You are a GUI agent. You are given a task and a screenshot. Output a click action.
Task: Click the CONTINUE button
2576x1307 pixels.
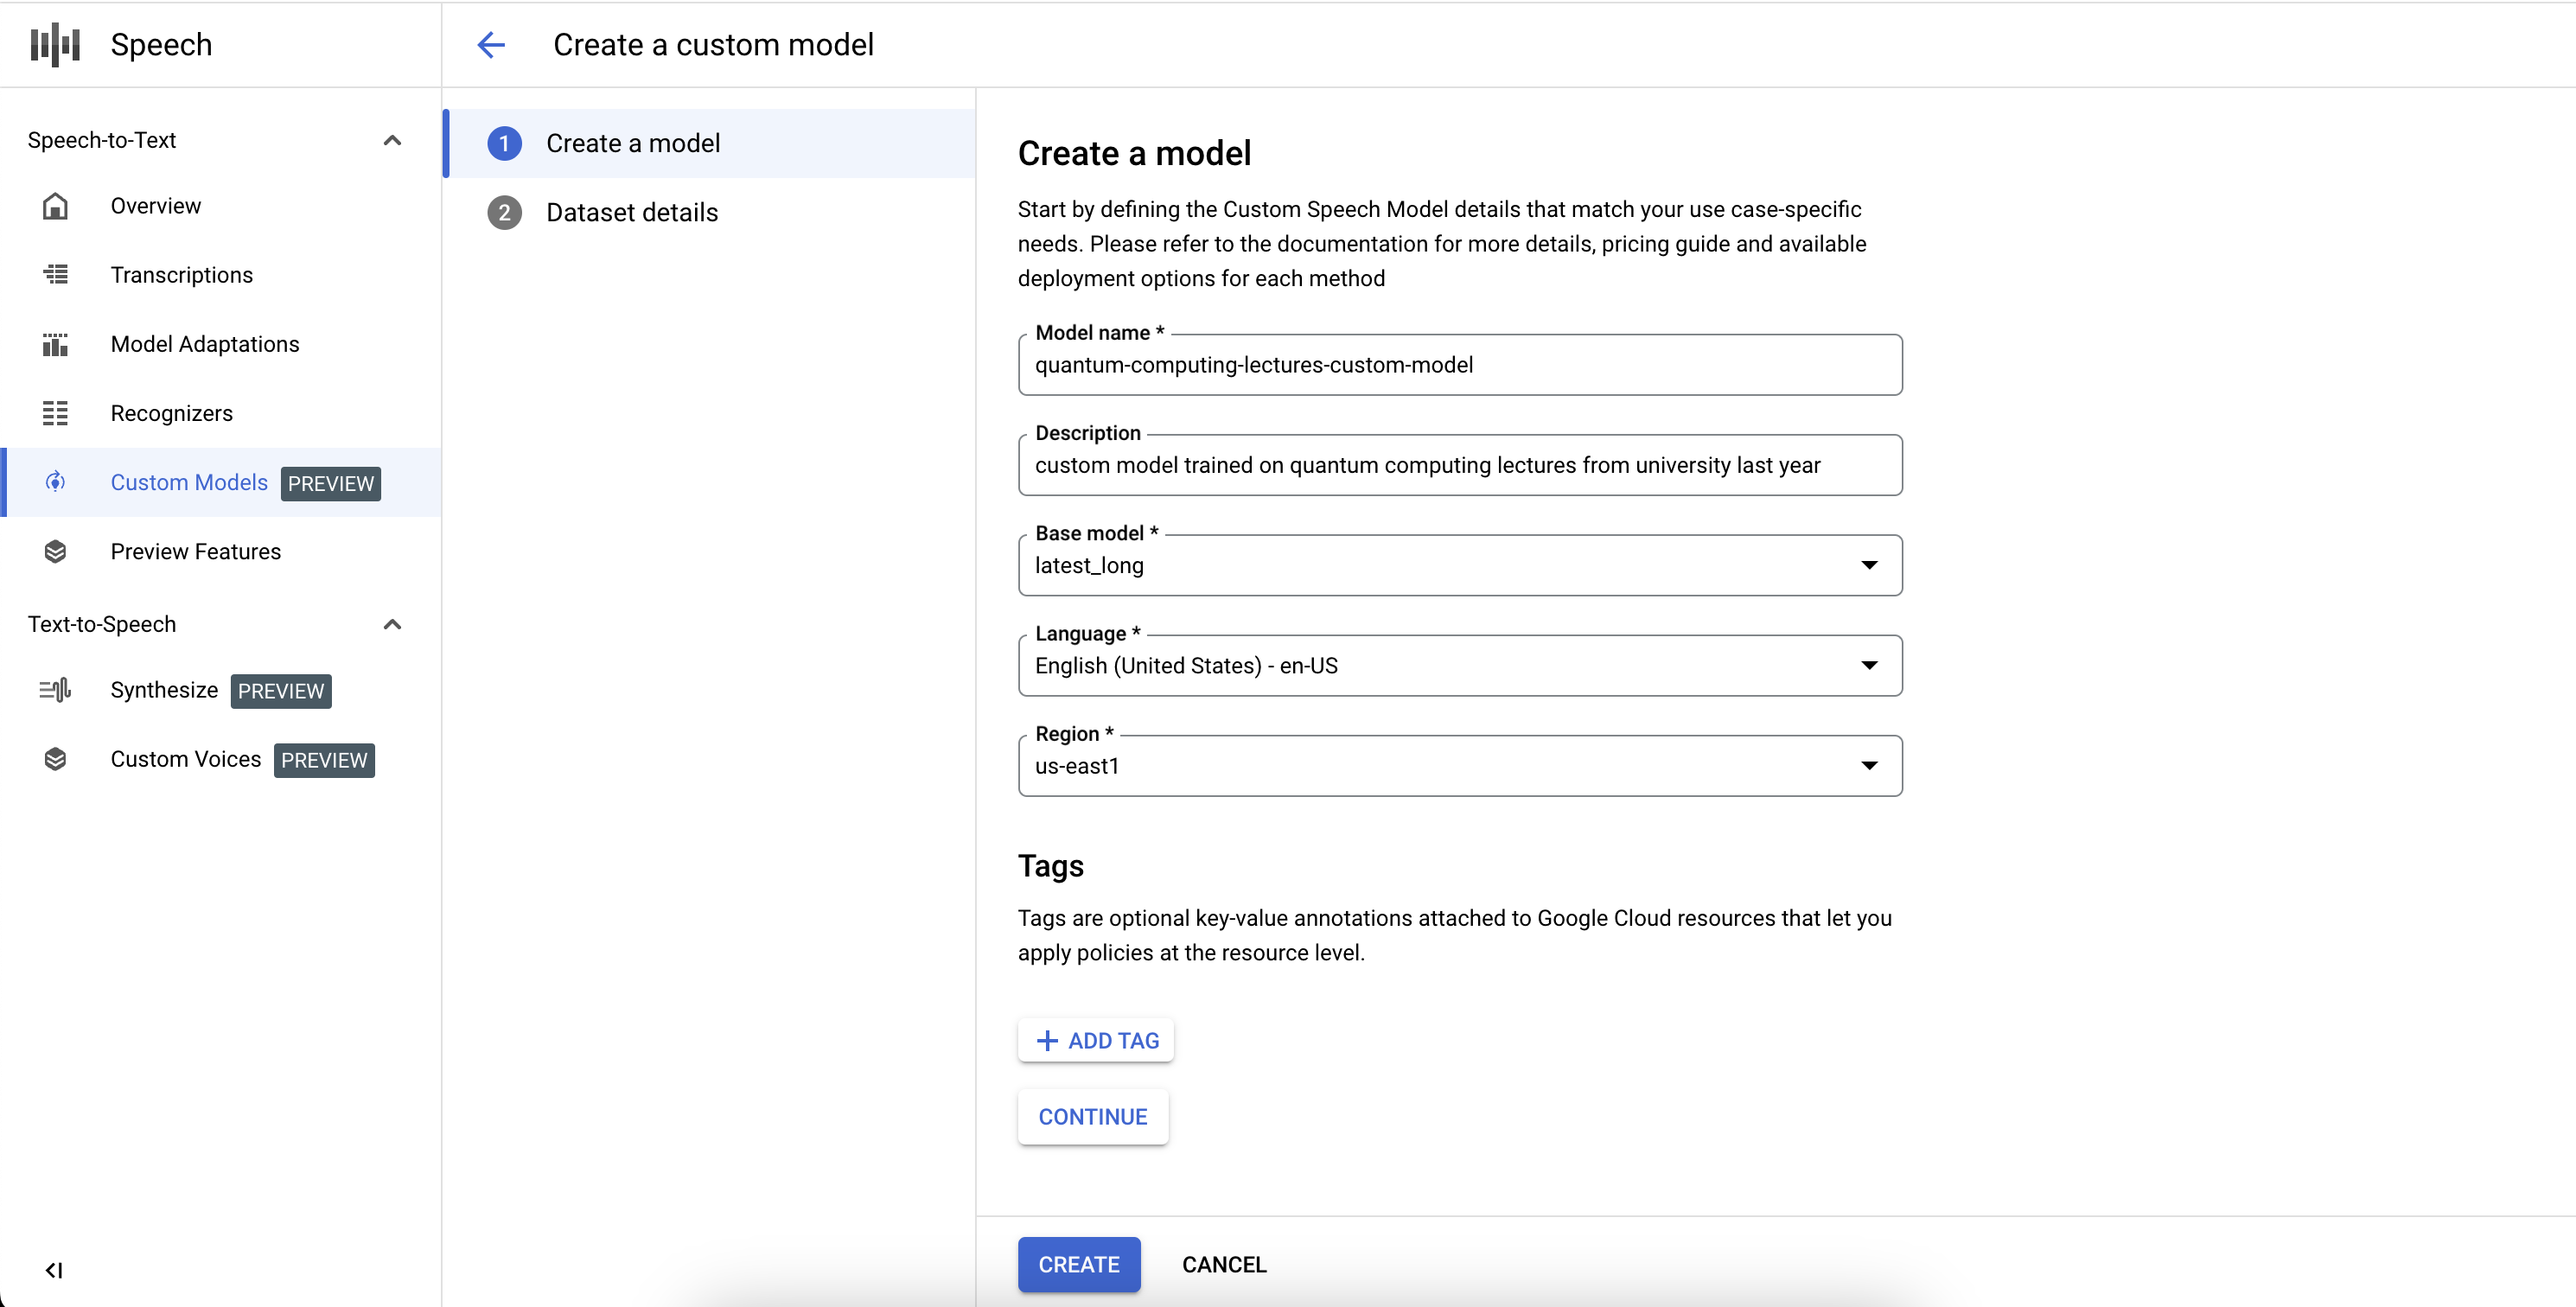pos(1092,1116)
